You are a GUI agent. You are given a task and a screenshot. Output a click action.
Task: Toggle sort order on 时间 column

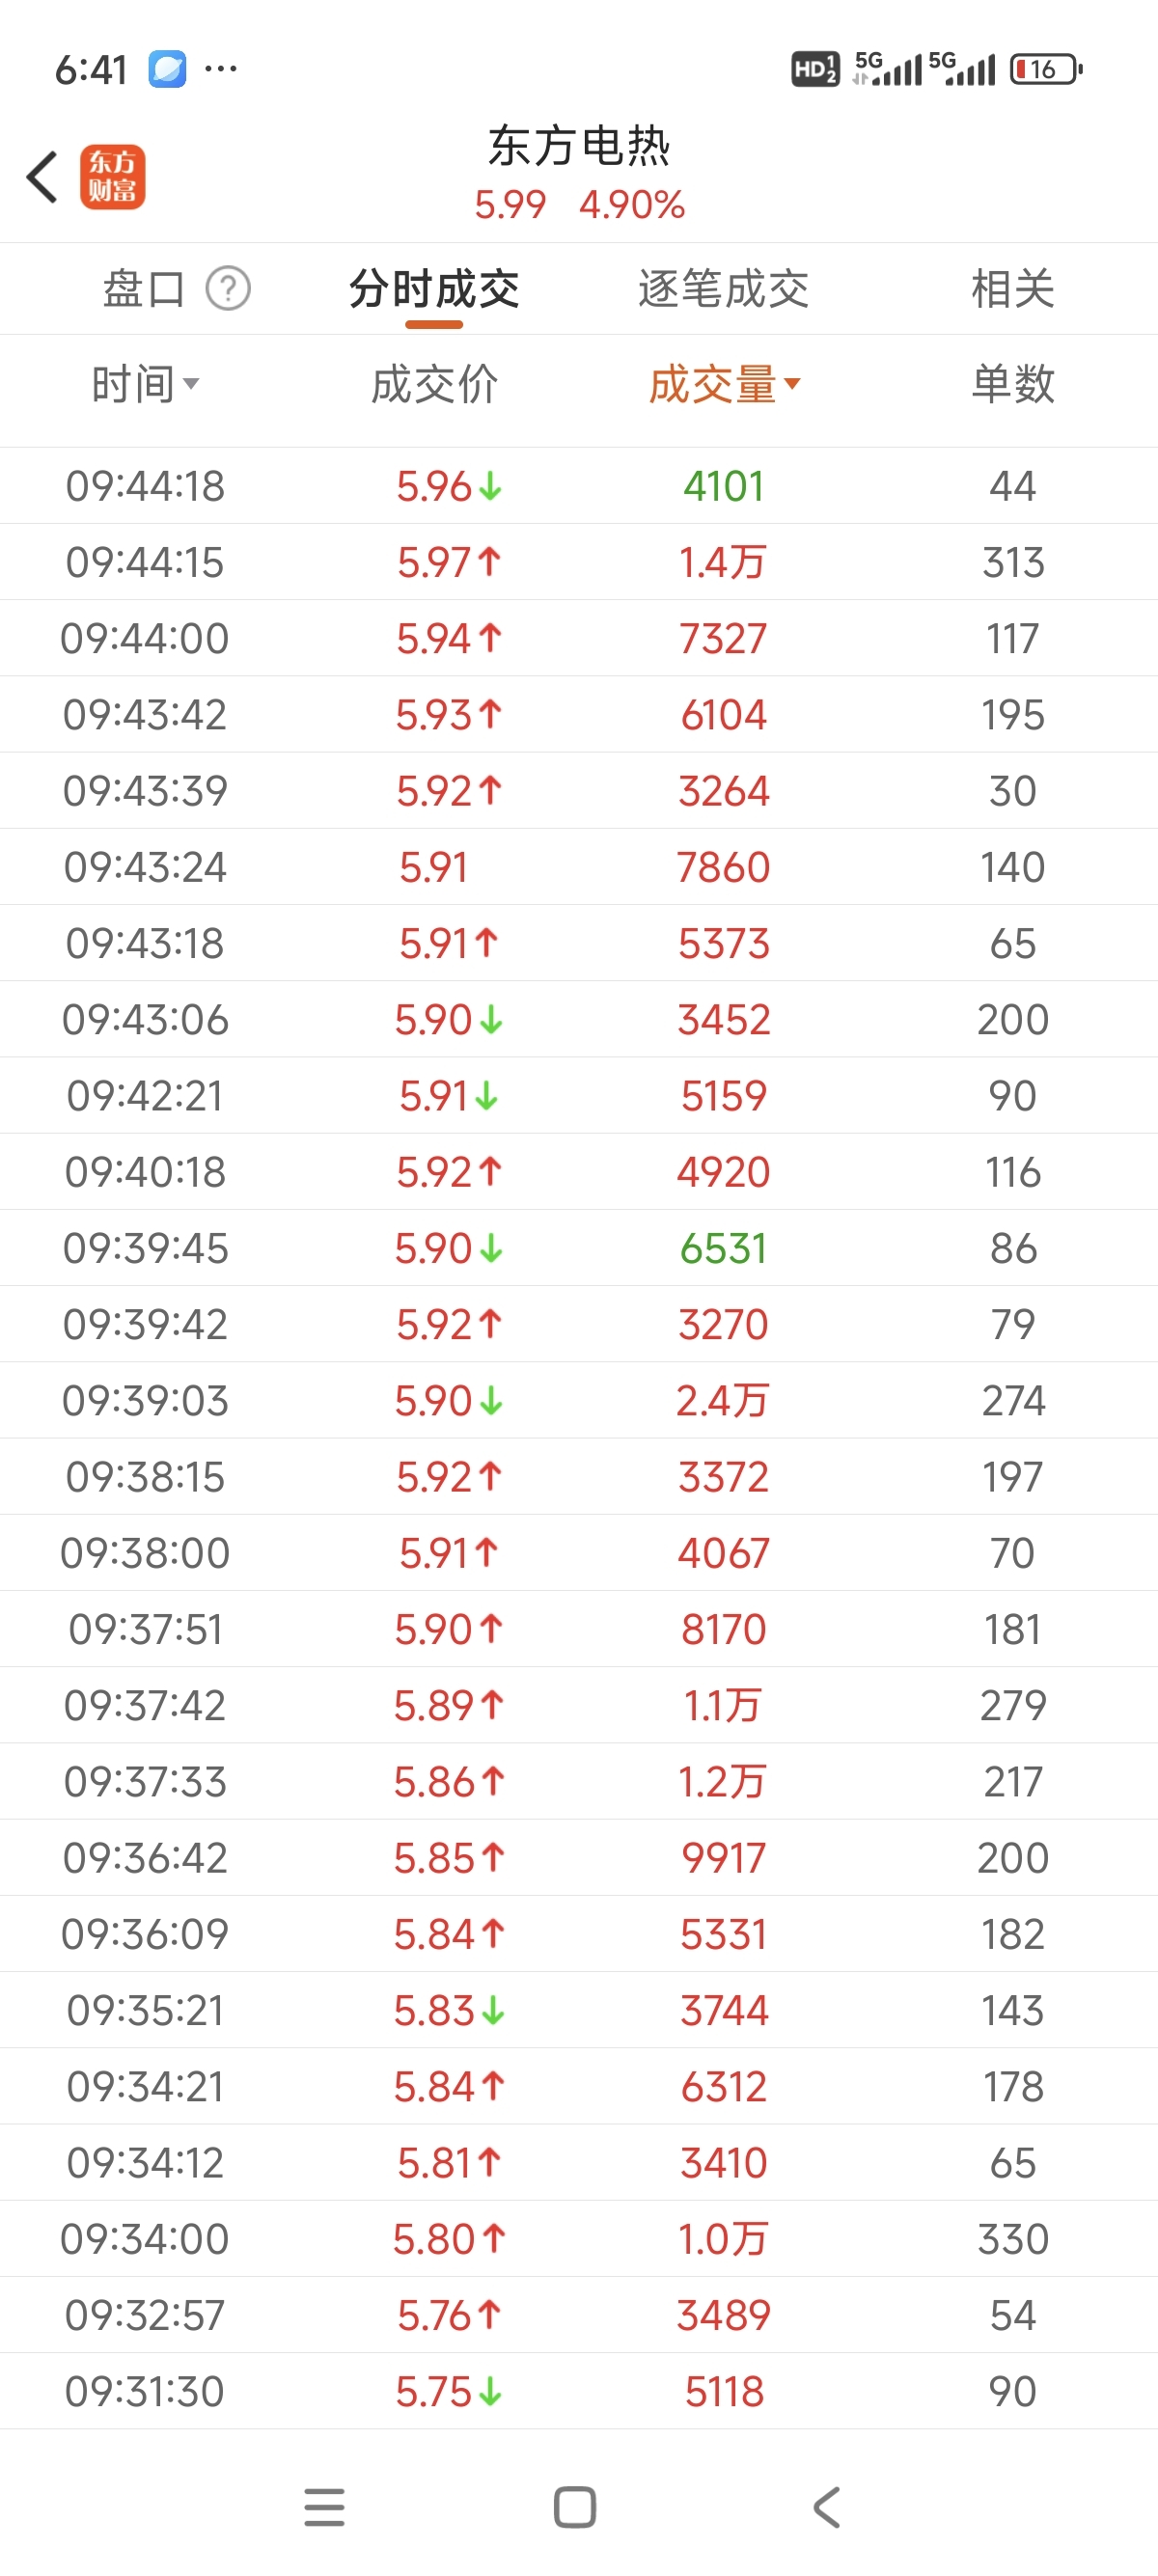tap(145, 384)
